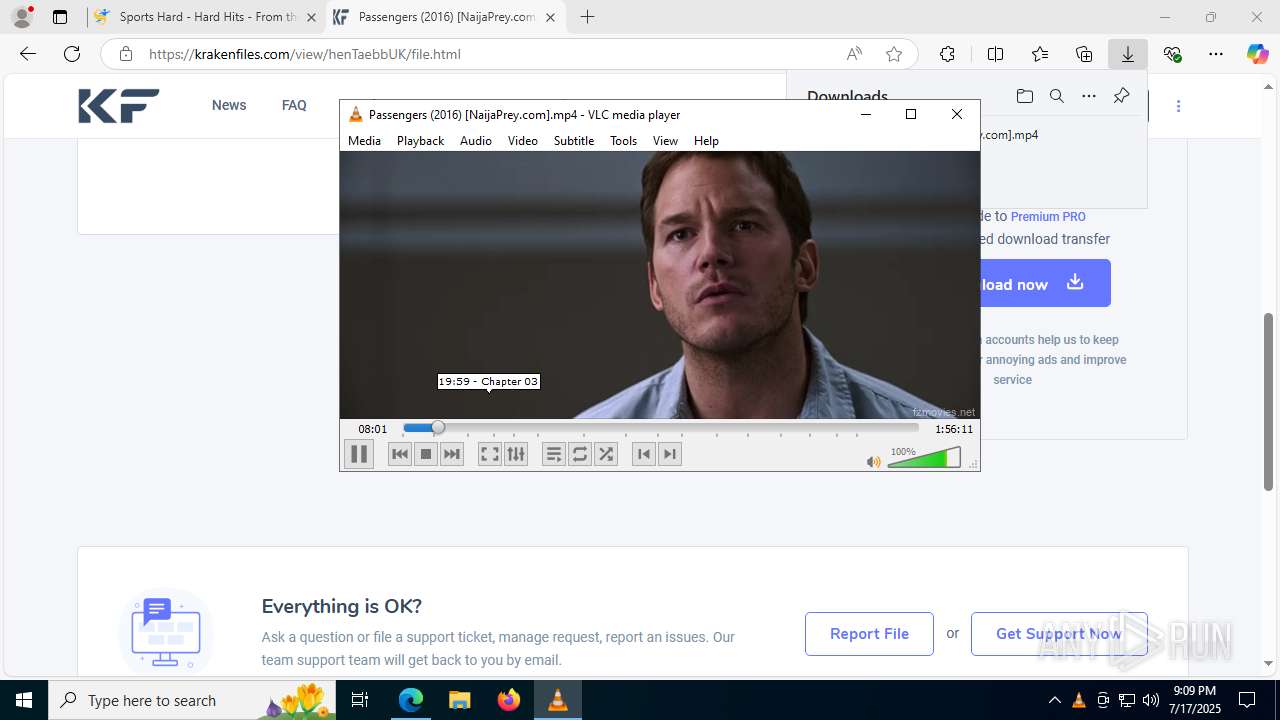This screenshot has height=720, width=1280.
Task: Open the VLC Video menu
Action: (523, 141)
